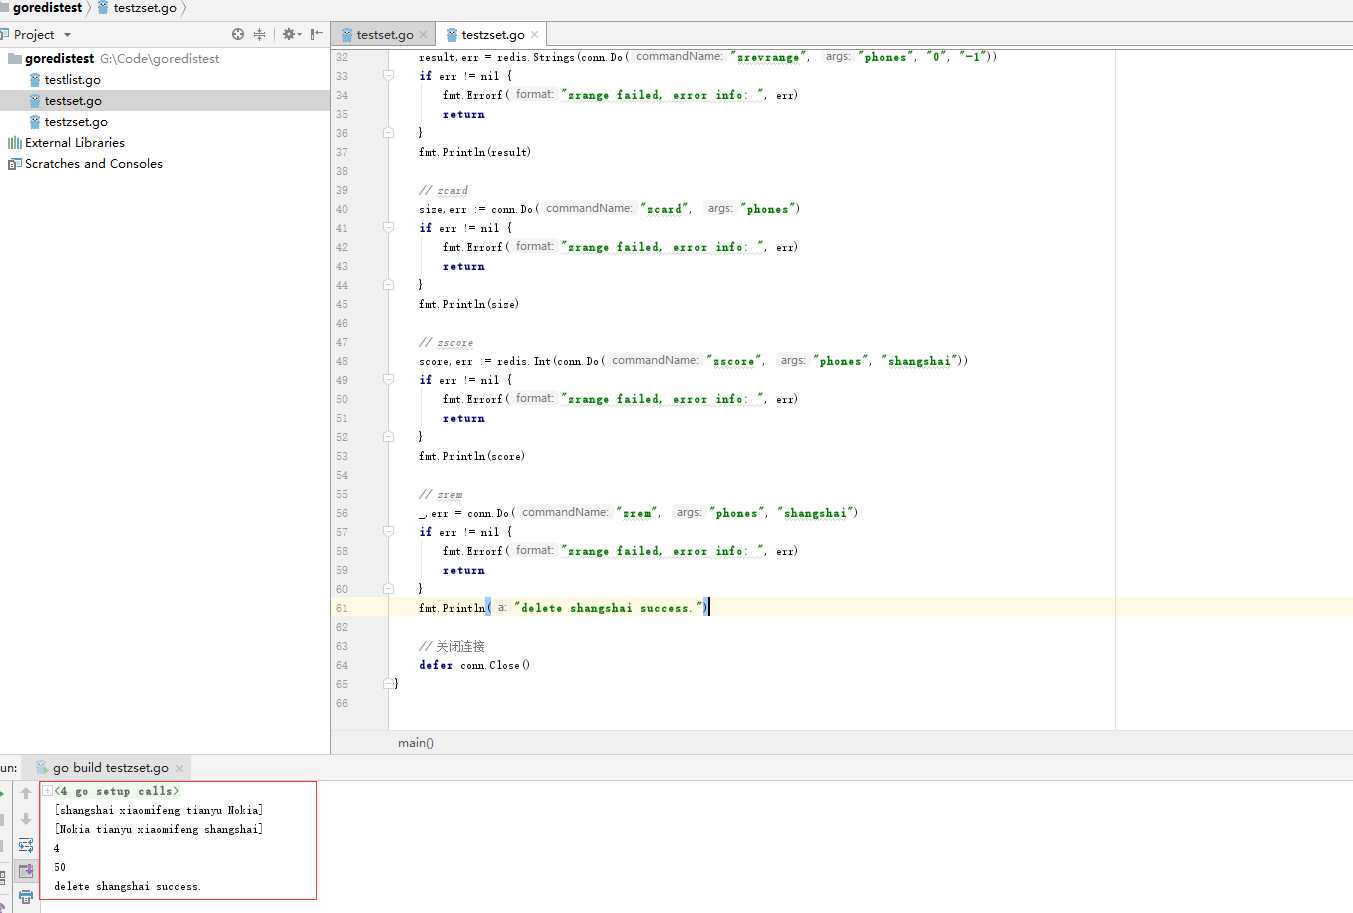Click the goredistest folder icon in tree

[14, 59]
